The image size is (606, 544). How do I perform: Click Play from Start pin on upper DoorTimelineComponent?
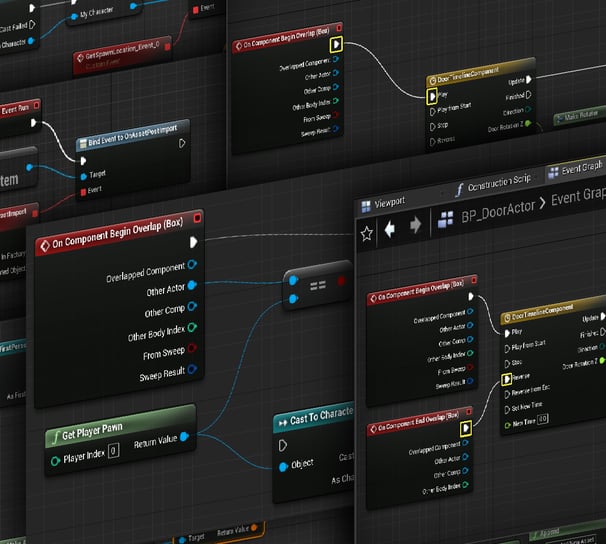pos(432,112)
